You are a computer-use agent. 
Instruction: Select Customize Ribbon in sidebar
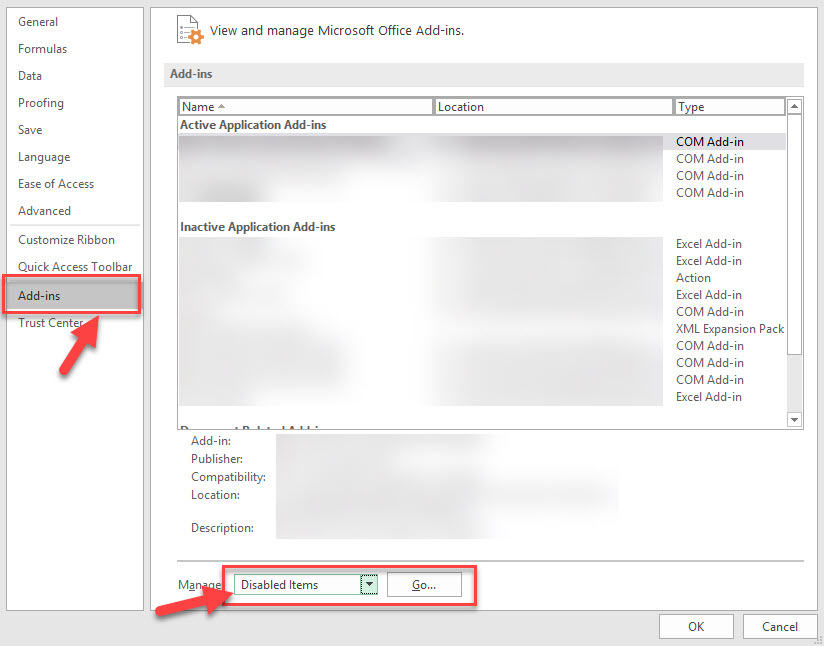click(x=67, y=240)
